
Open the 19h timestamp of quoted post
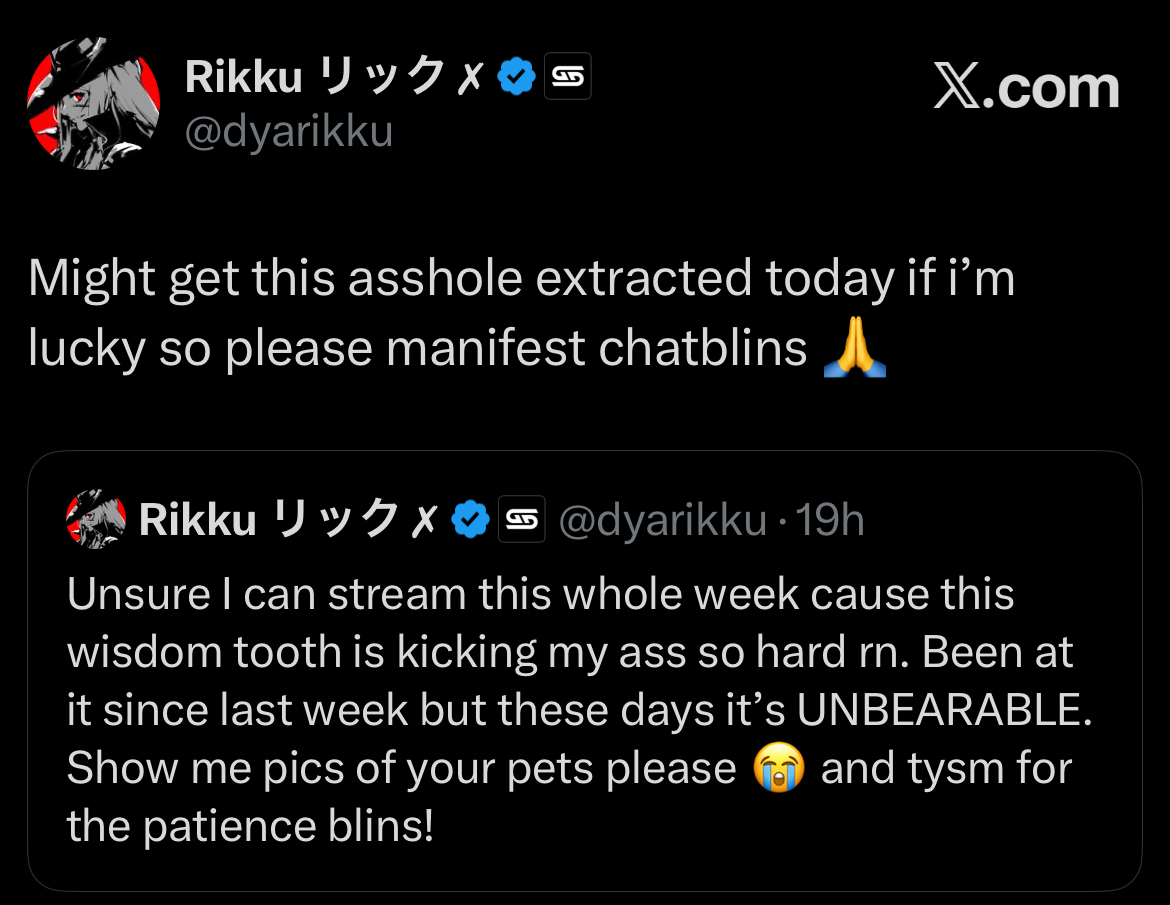tap(829, 520)
